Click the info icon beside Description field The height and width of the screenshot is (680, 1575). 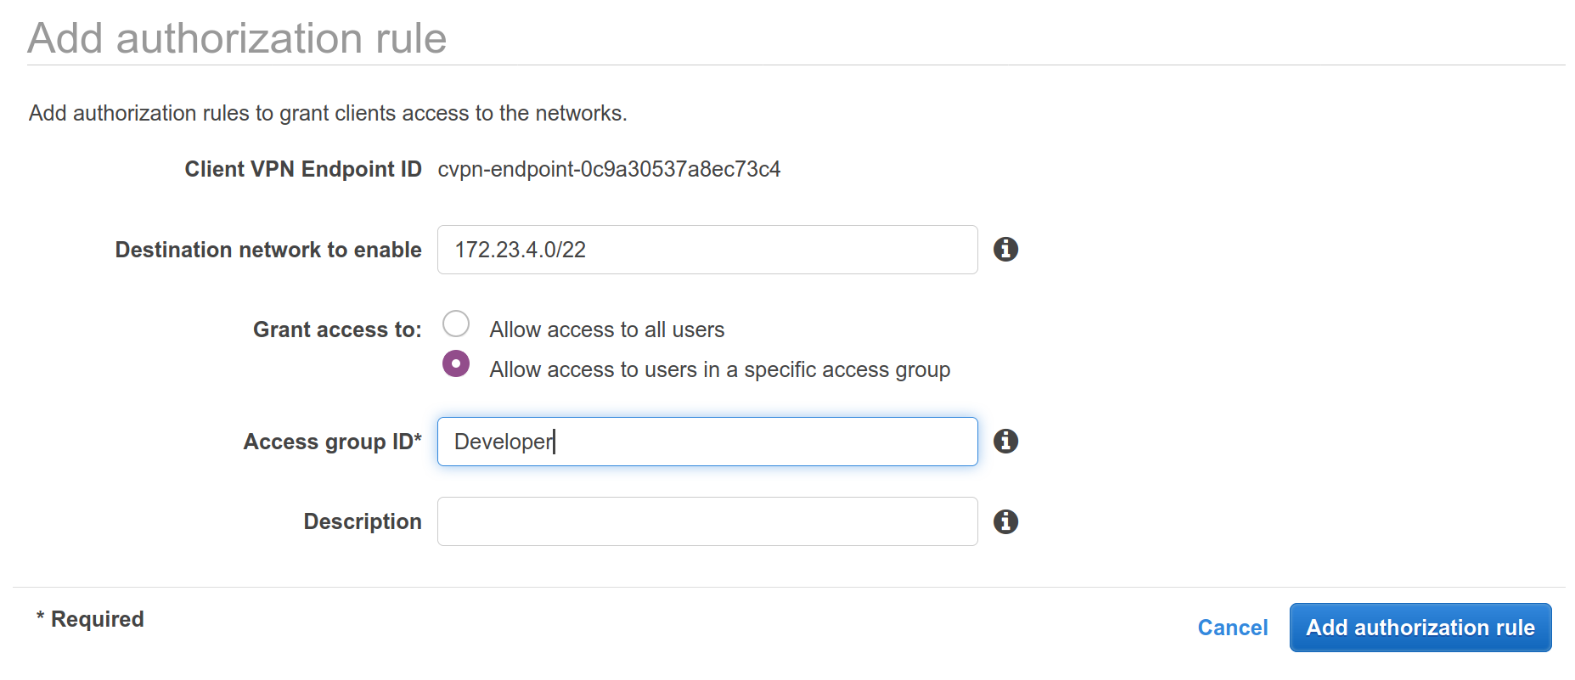pyautogui.click(x=1005, y=521)
